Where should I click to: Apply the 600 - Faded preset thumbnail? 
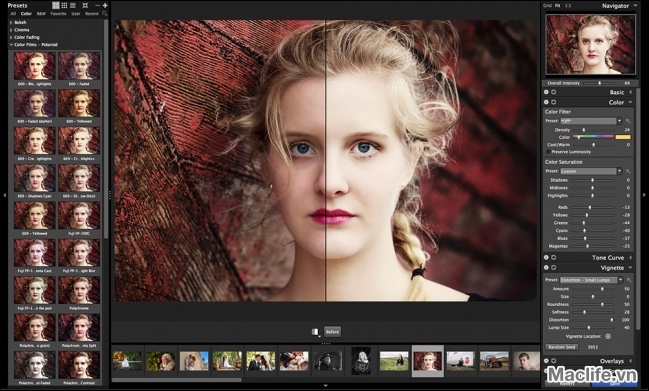tap(79, 66)
